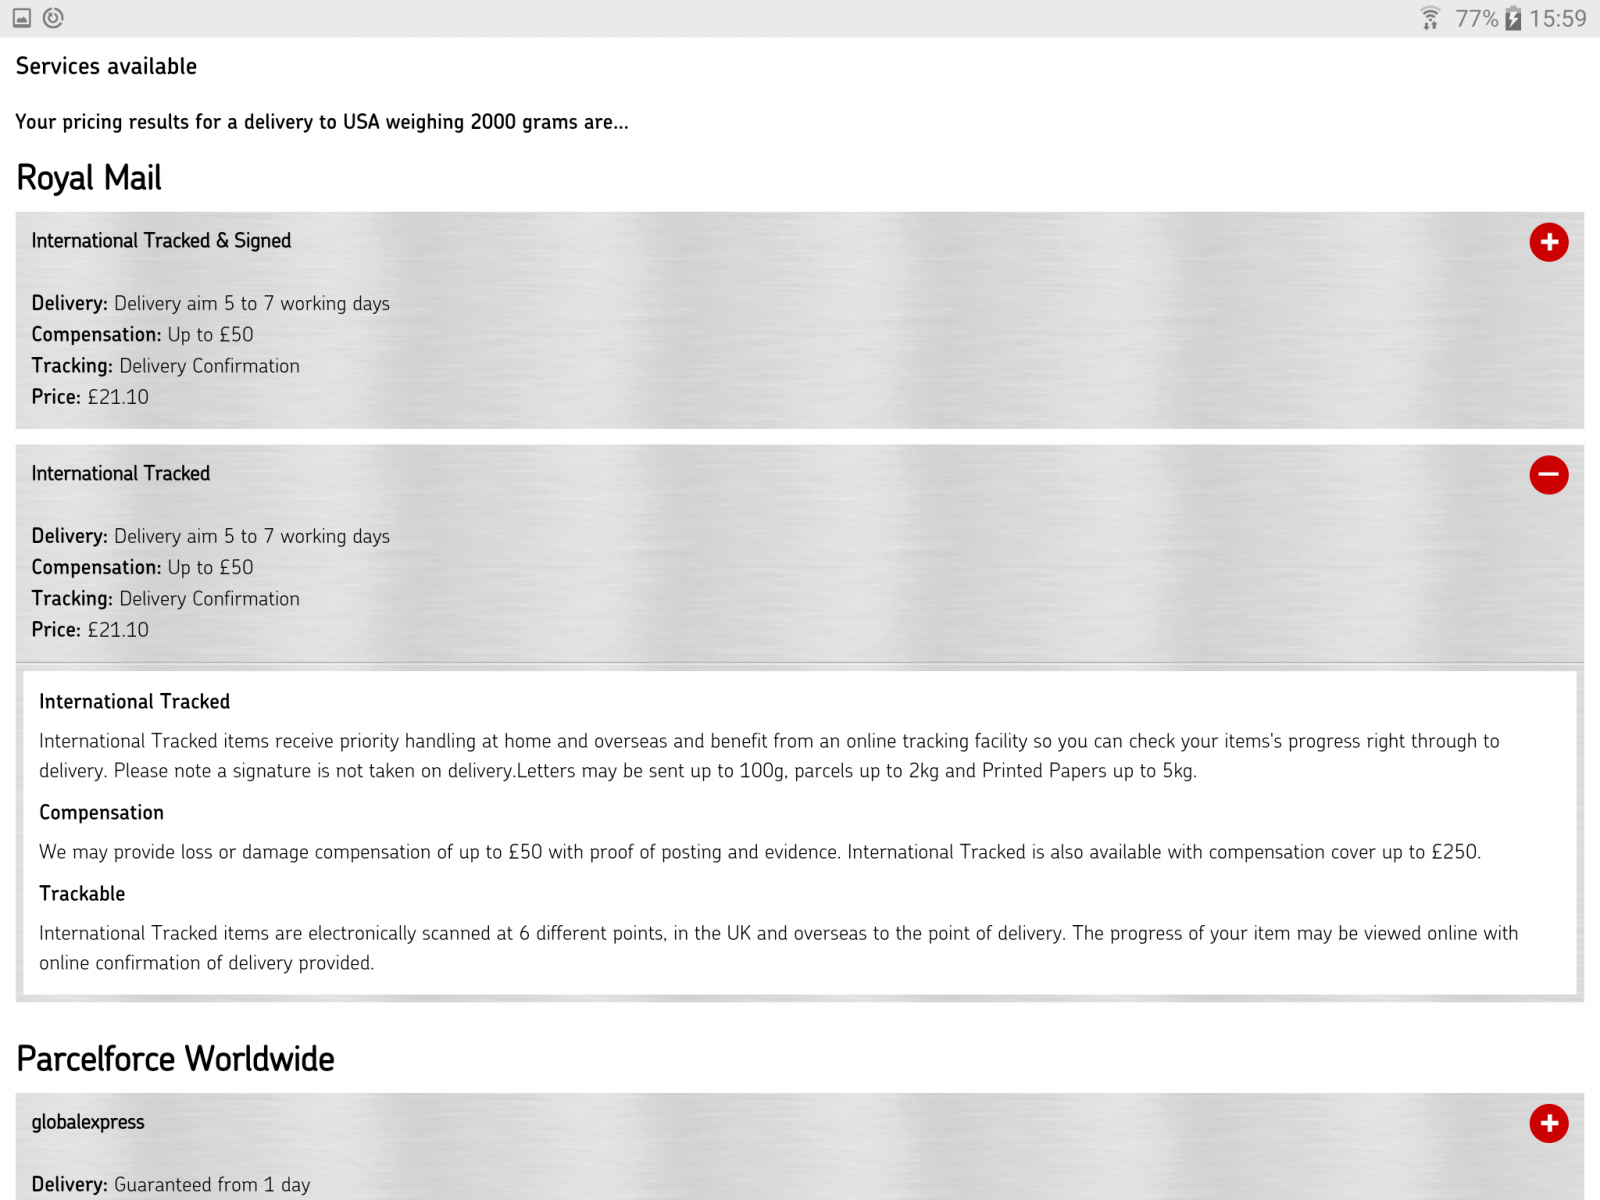This screenshot has width=1600, height=1200.
Task: Open the screenshot notification icon
Action: (22, 18)
